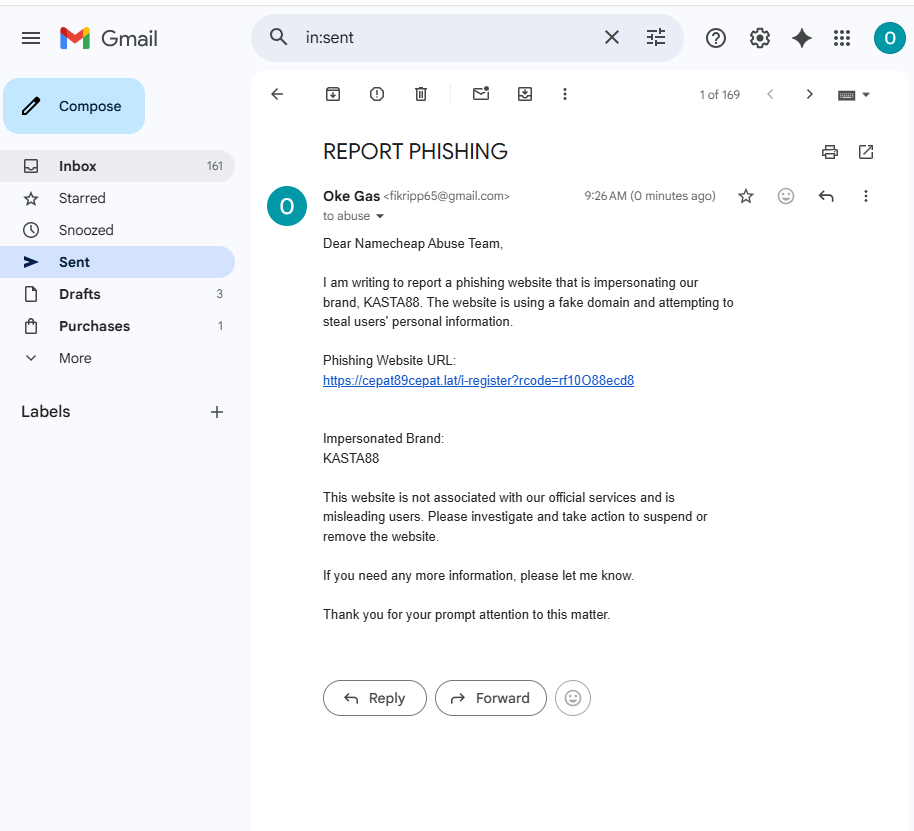The width and height of the screenshot is (914, 831).
Task: Delete the email with the trash icon
Action: (421, 94)
